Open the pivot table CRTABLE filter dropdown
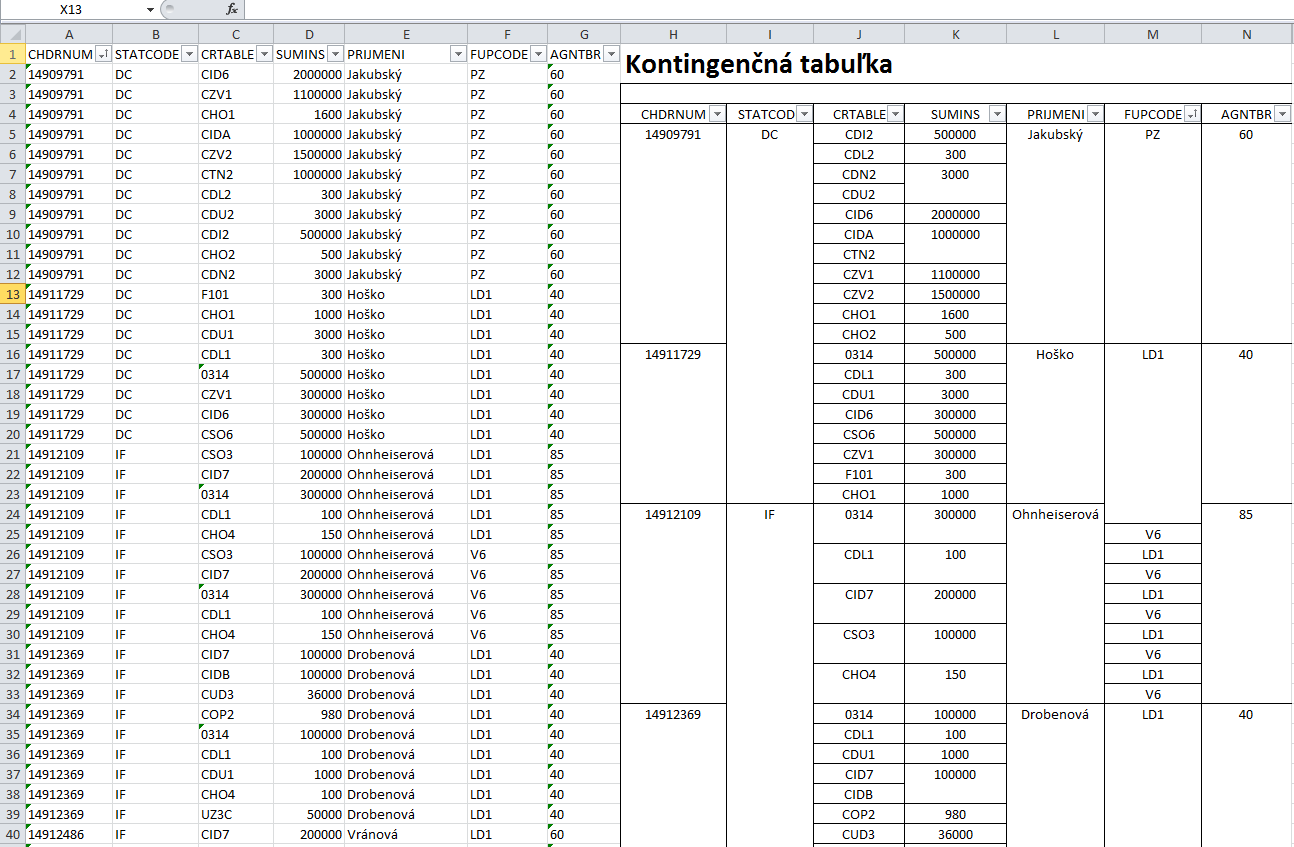Screen dimensions: 1294x847 pyautogui.click(x=895, y=114)
